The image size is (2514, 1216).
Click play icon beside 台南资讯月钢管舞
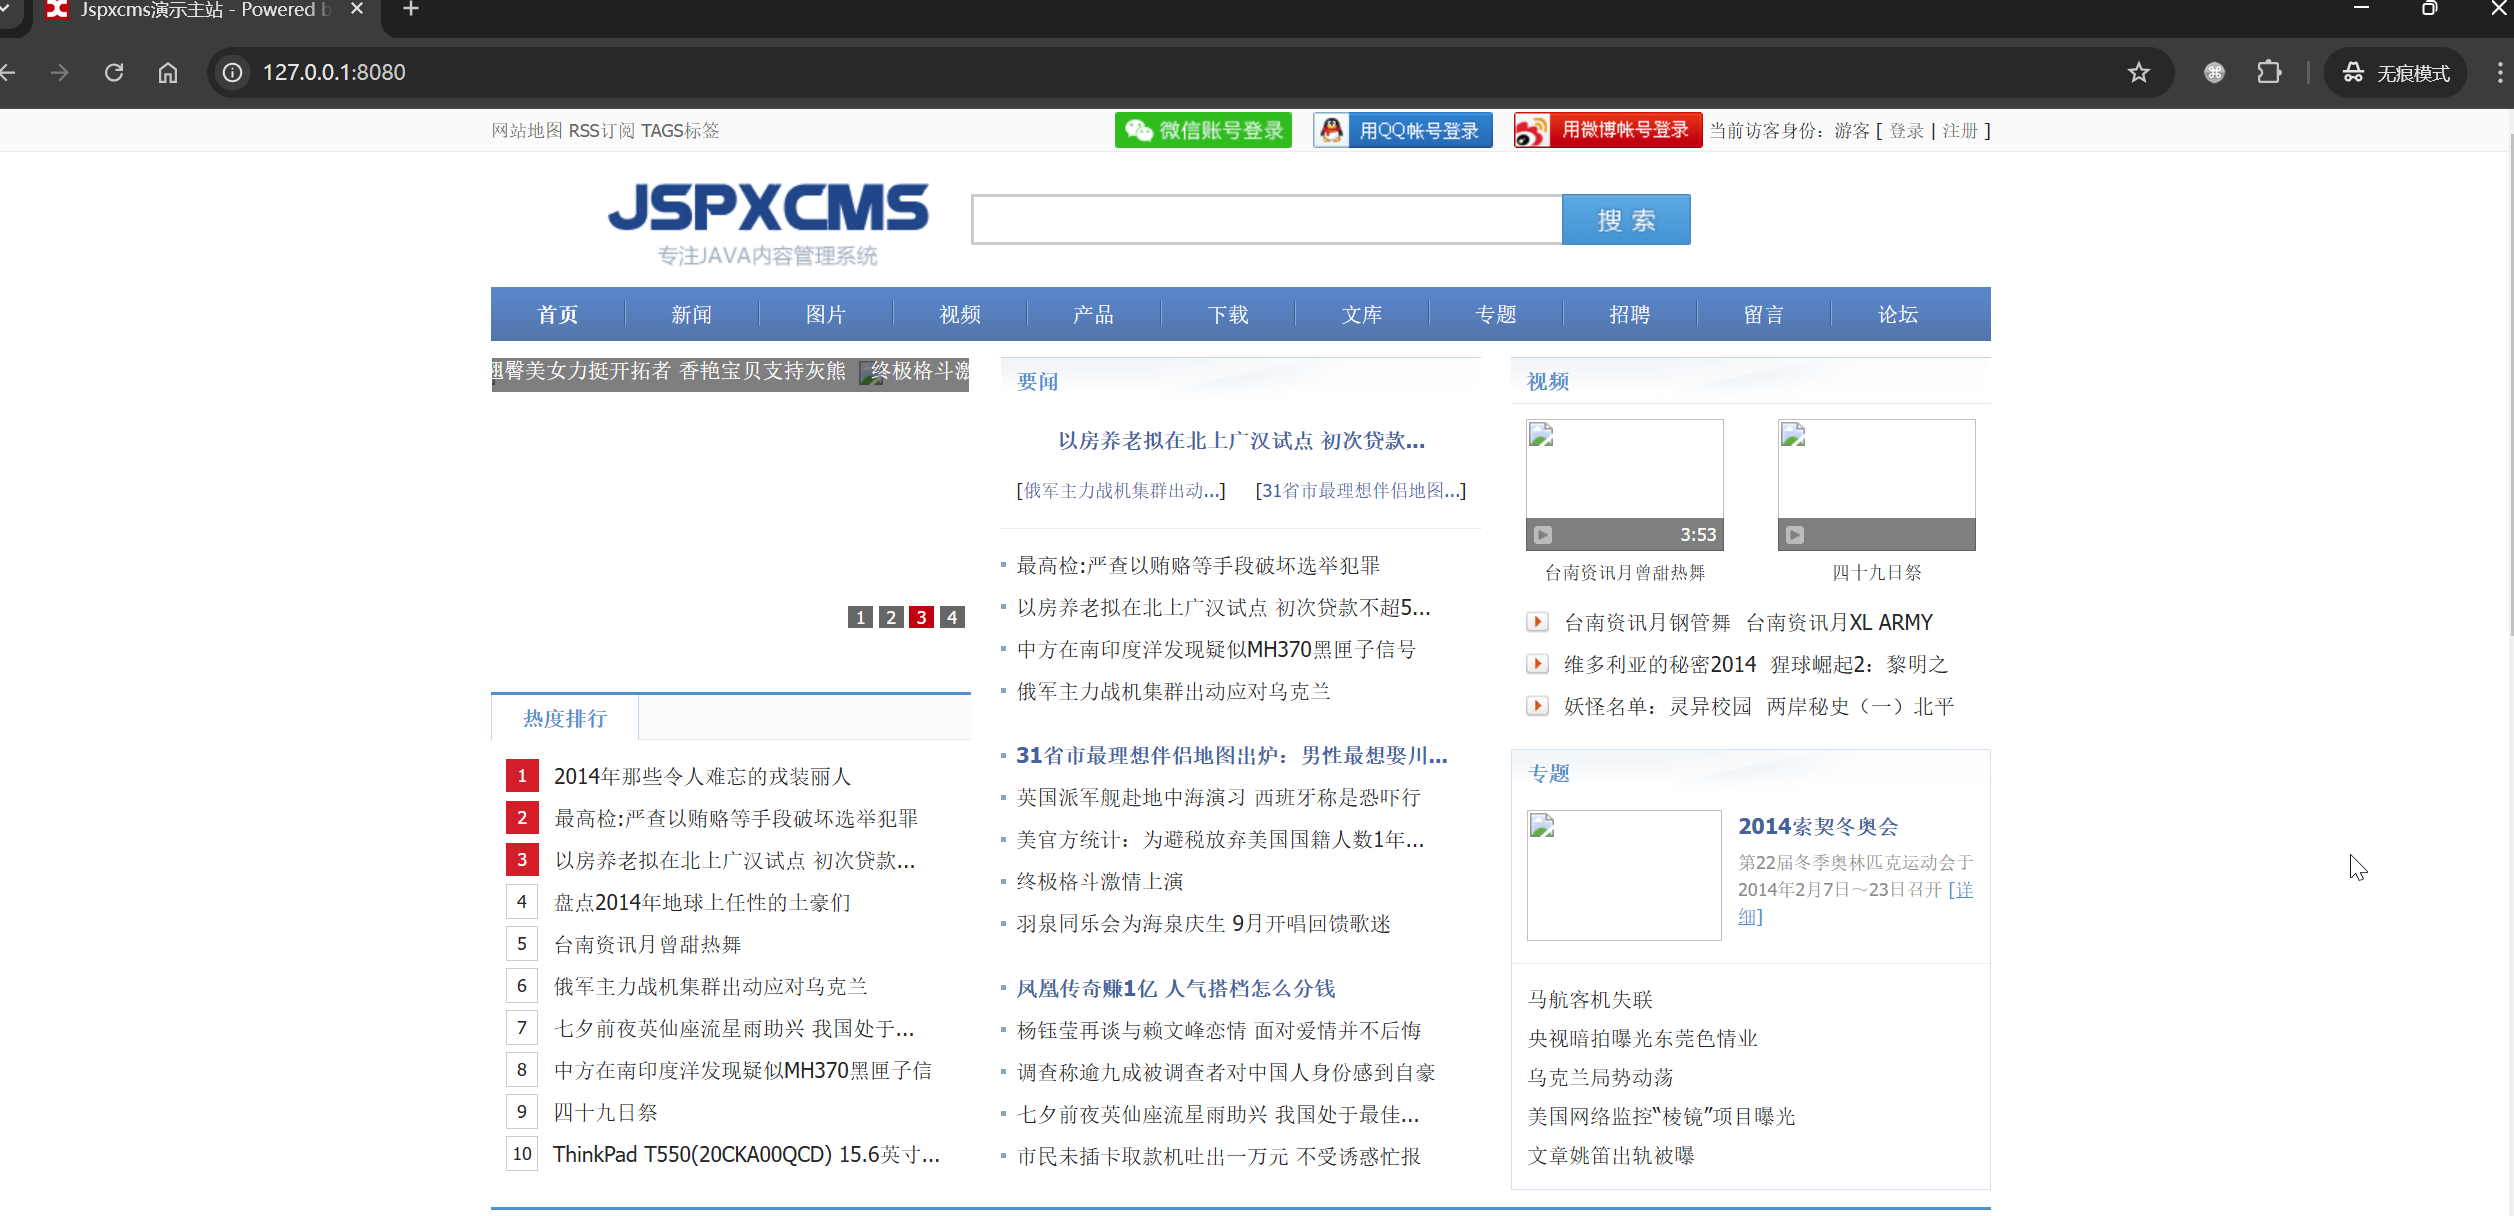point(1537,622)
